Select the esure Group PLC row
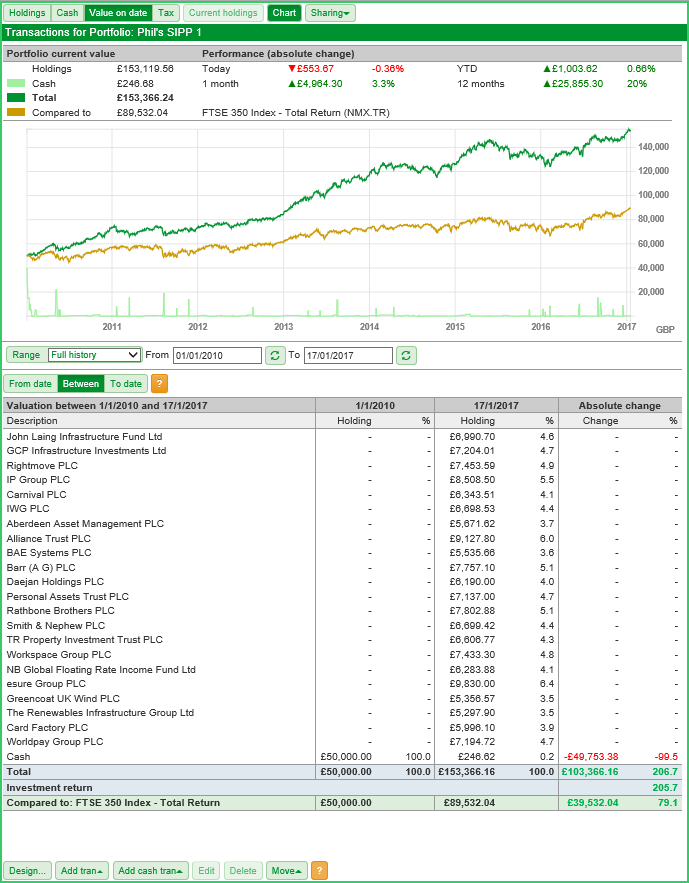689x883 pixels. 342,684
